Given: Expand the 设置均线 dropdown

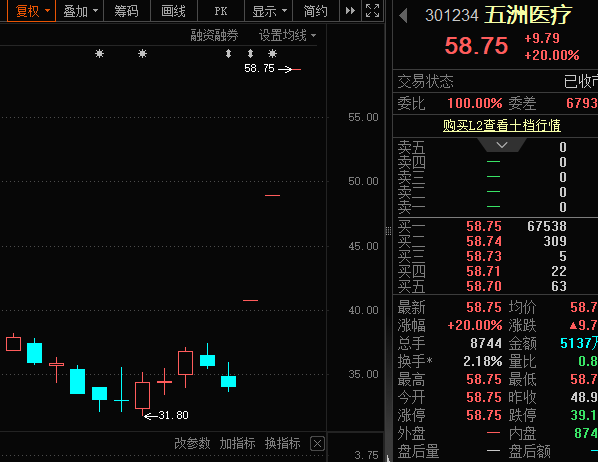Looking at the screenshot, I should click(x=288, y=35).
